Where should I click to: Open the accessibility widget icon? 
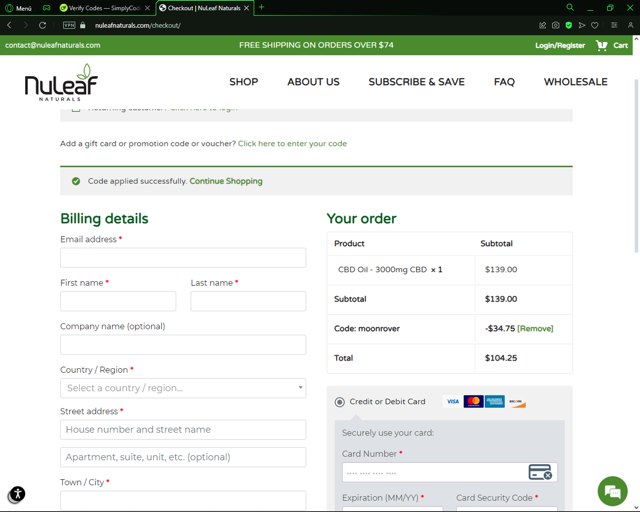(x=17, y=494)
